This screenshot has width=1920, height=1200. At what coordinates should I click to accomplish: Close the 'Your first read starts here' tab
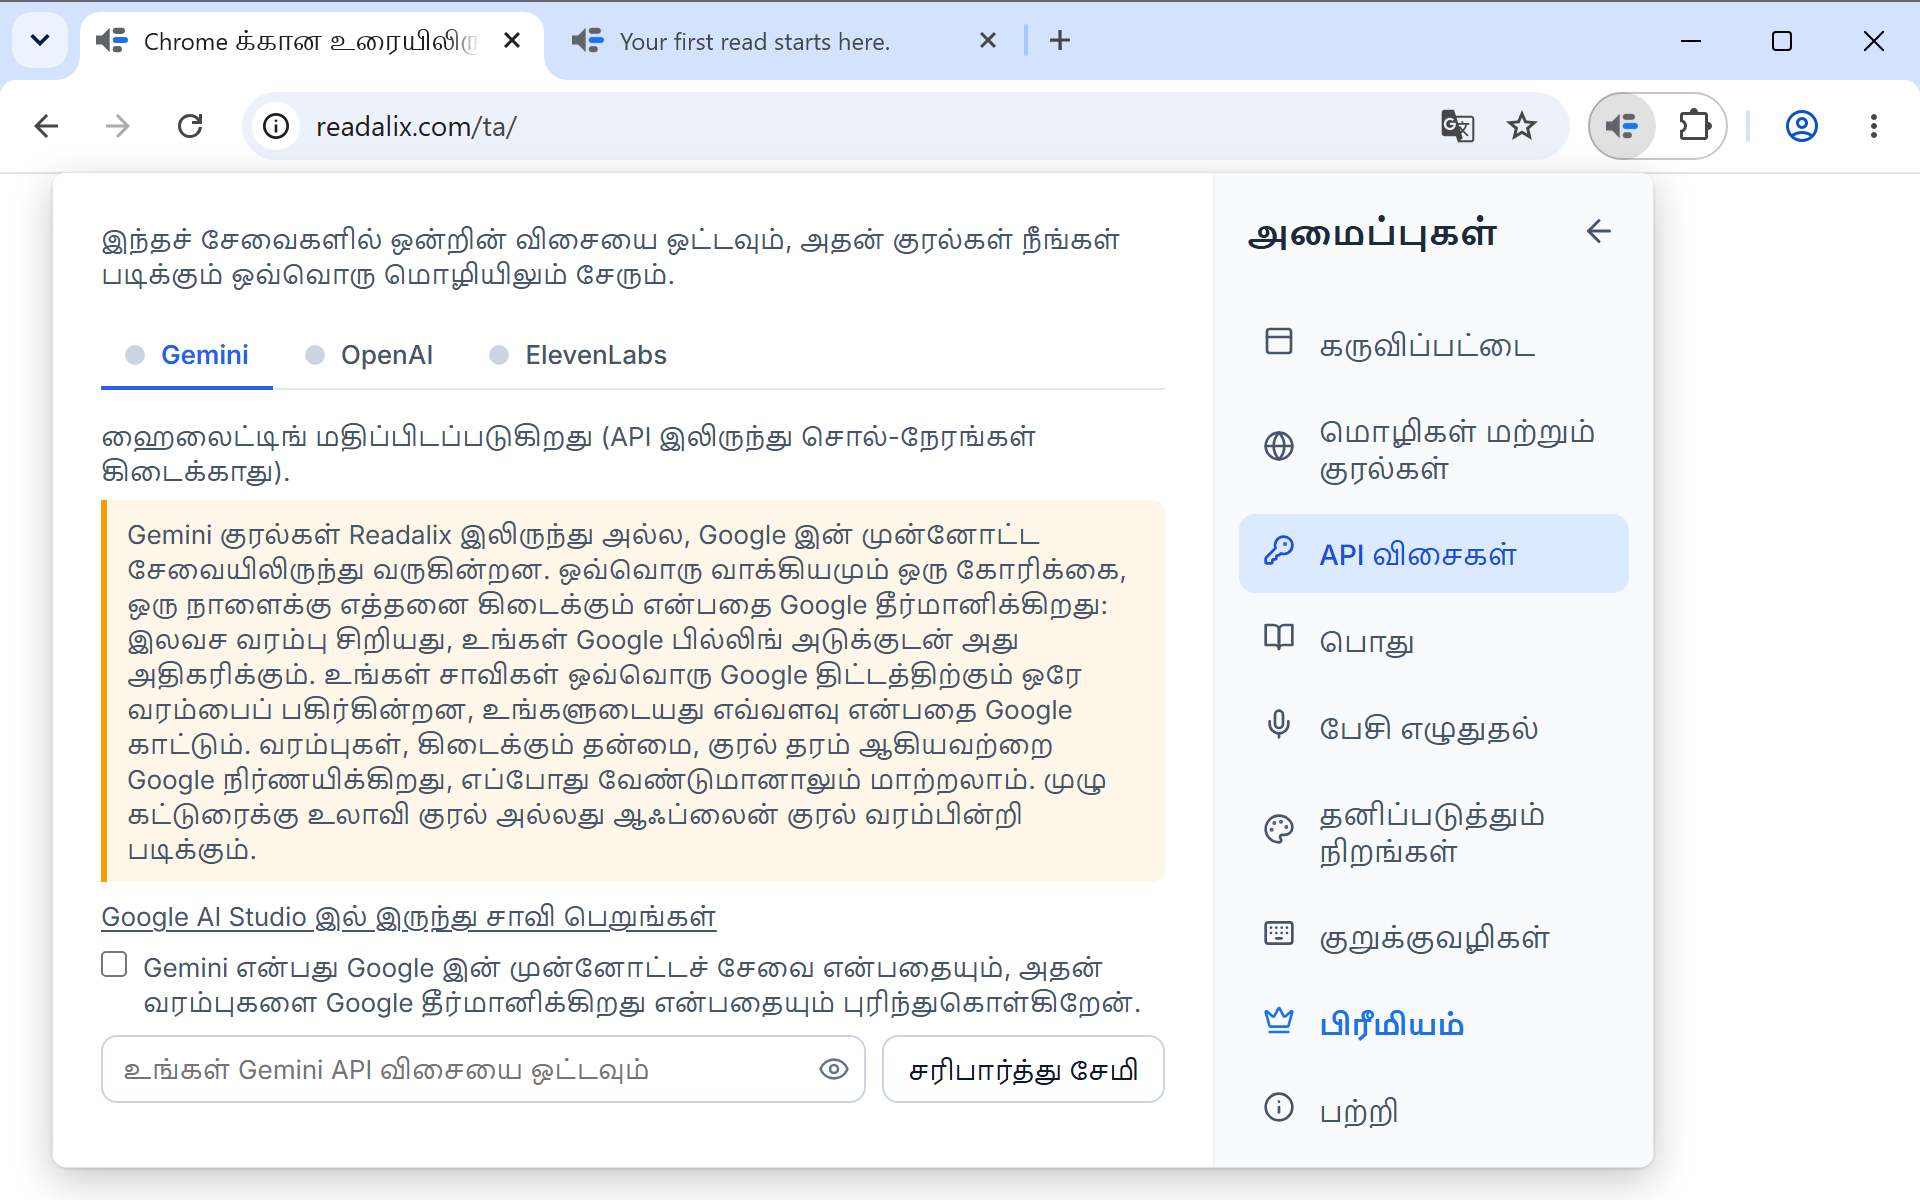coord(987,40)
